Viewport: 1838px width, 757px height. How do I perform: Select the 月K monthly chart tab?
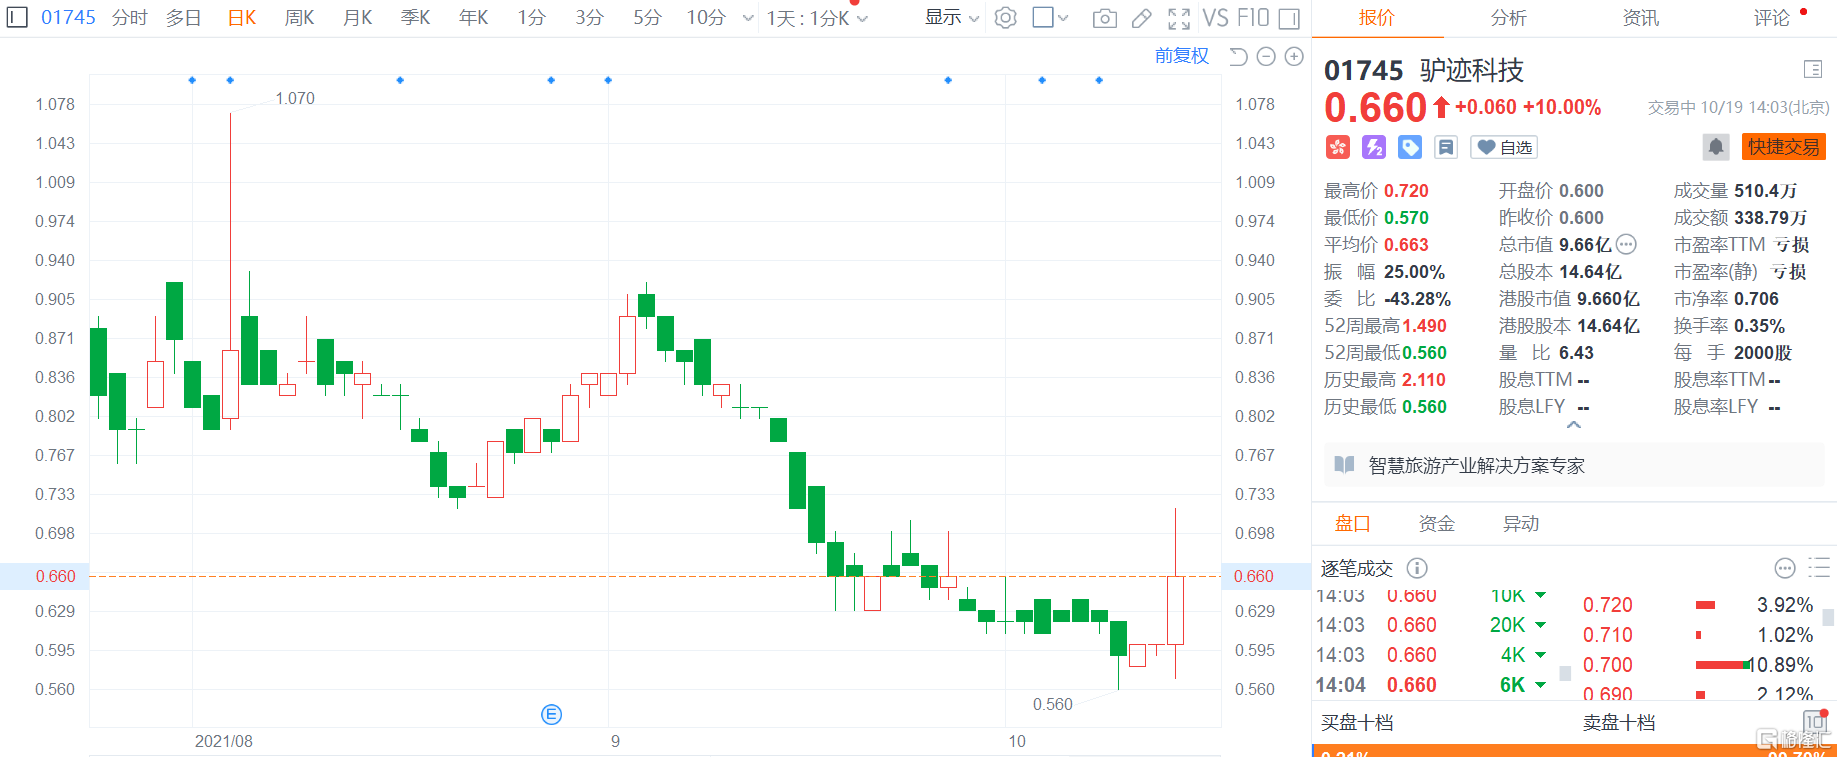[357, 18]
